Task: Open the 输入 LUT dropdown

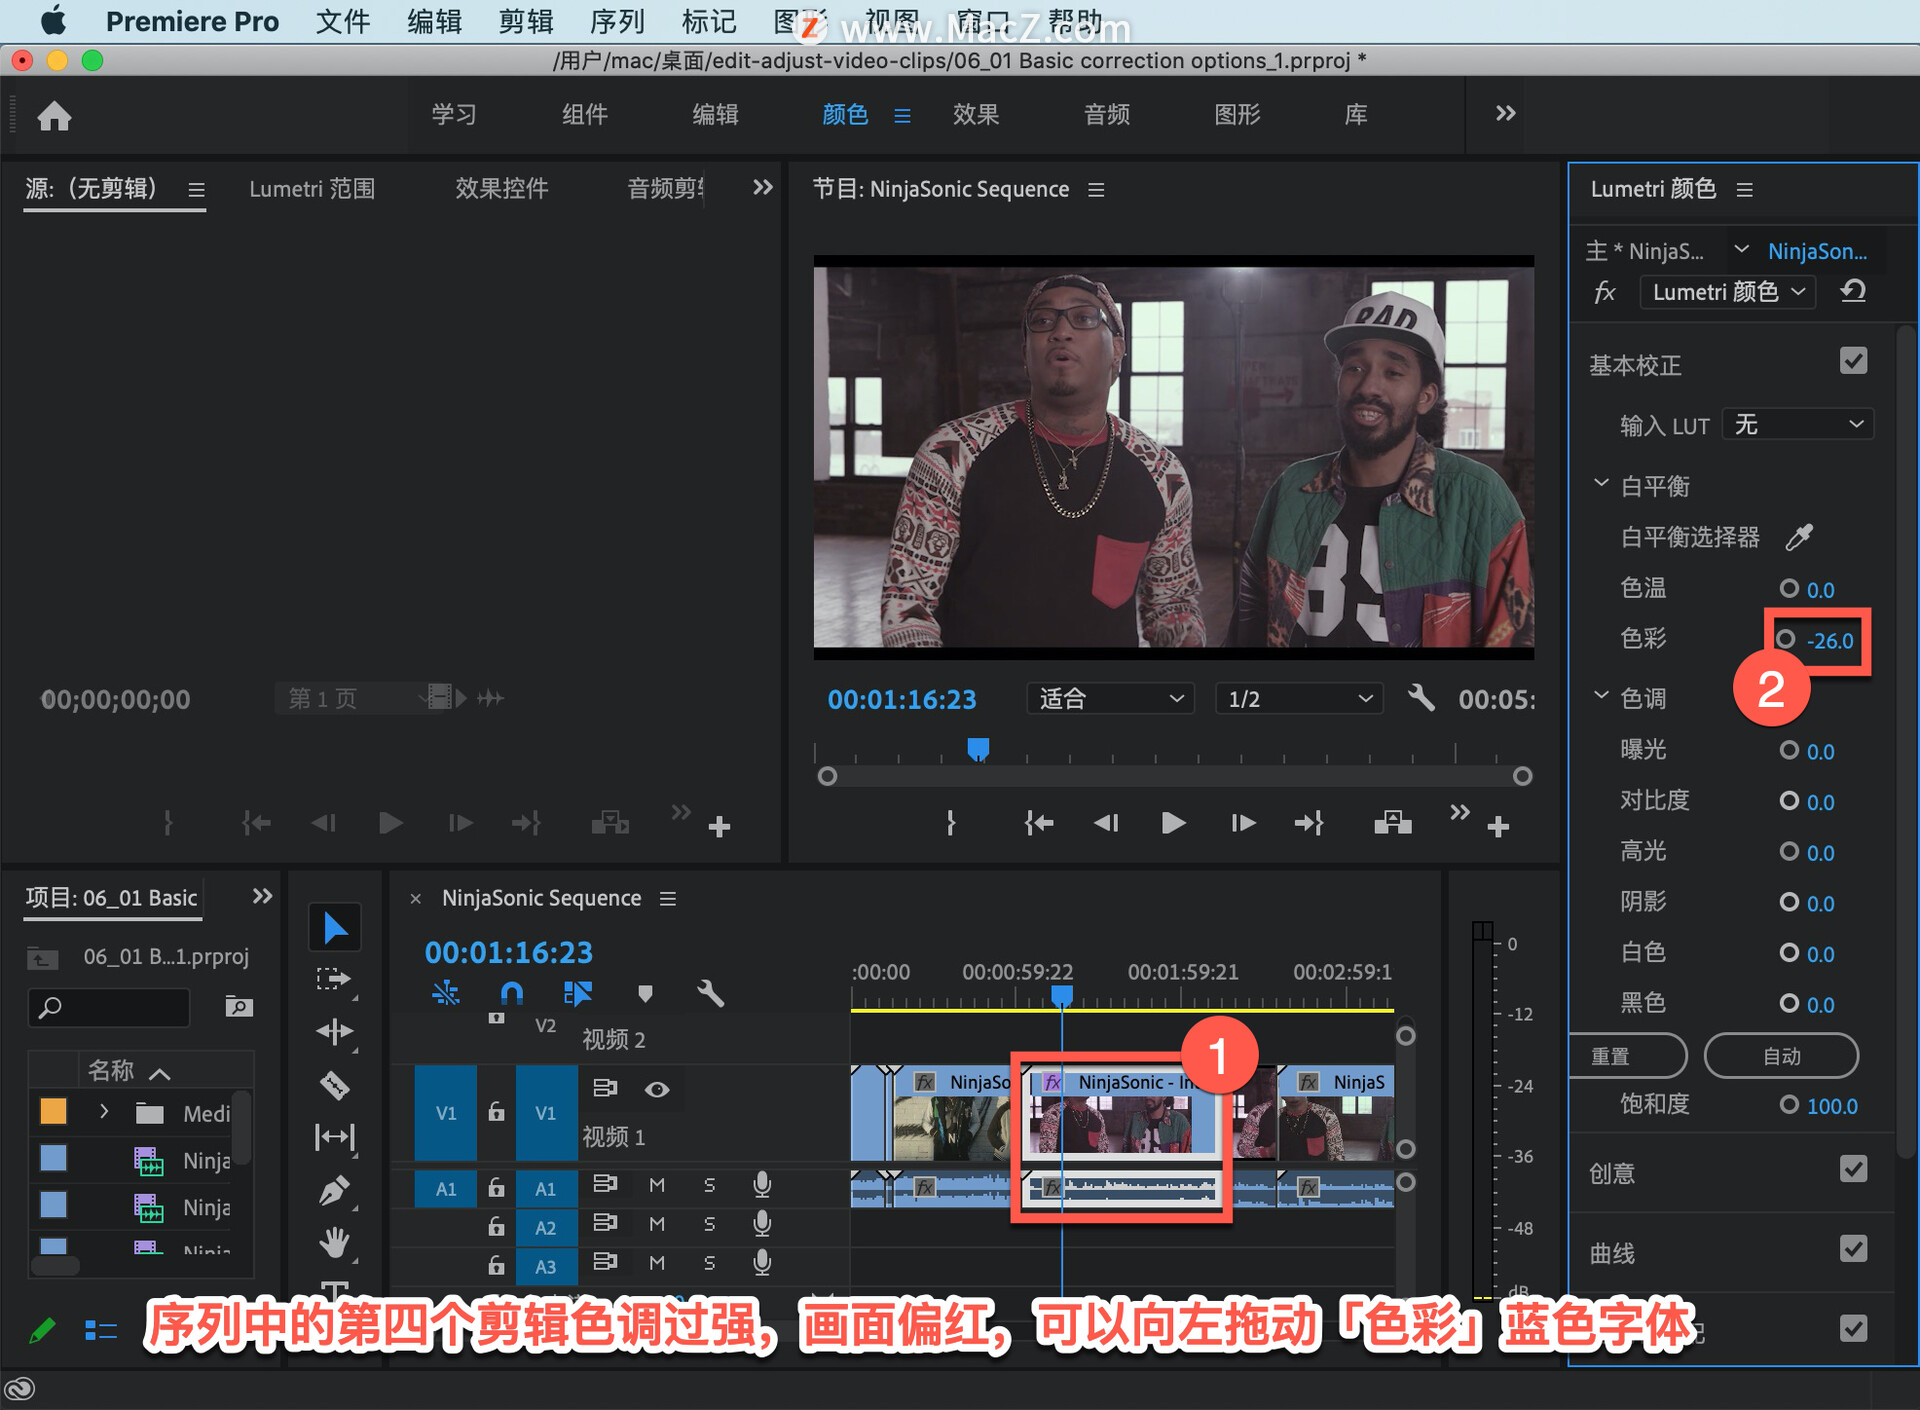Action: pos(1798,425)
